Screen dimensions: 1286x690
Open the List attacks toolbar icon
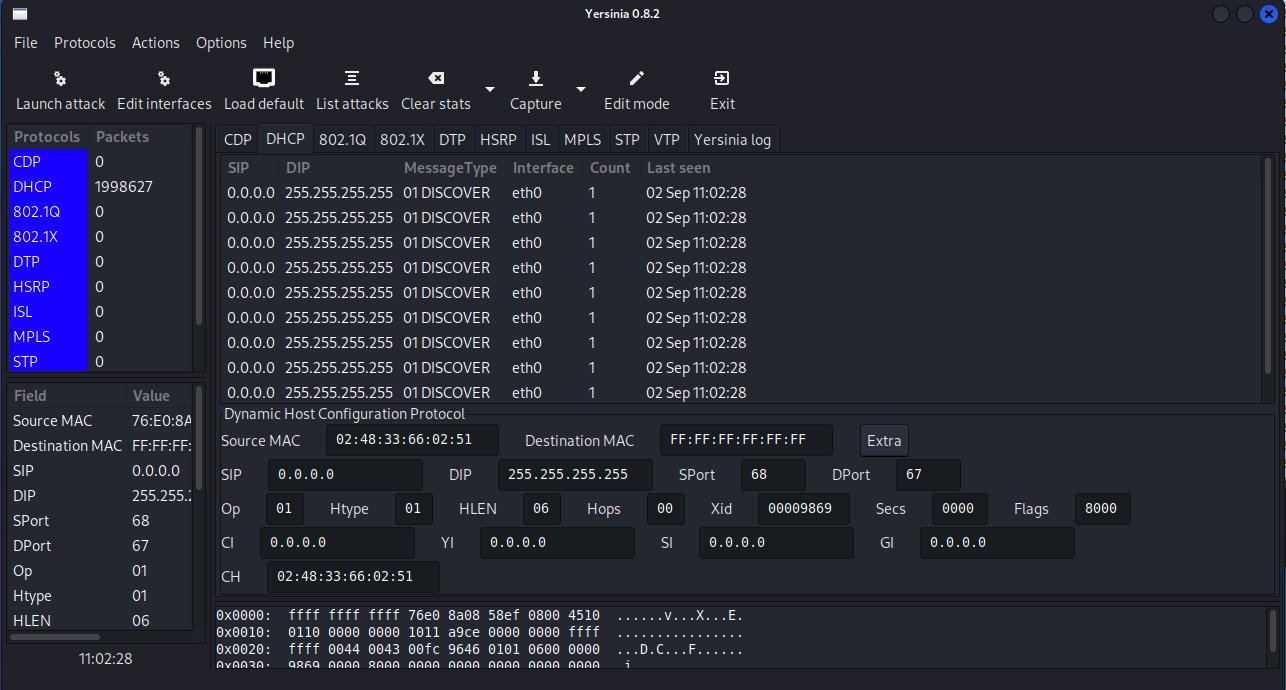pos(352,78)
